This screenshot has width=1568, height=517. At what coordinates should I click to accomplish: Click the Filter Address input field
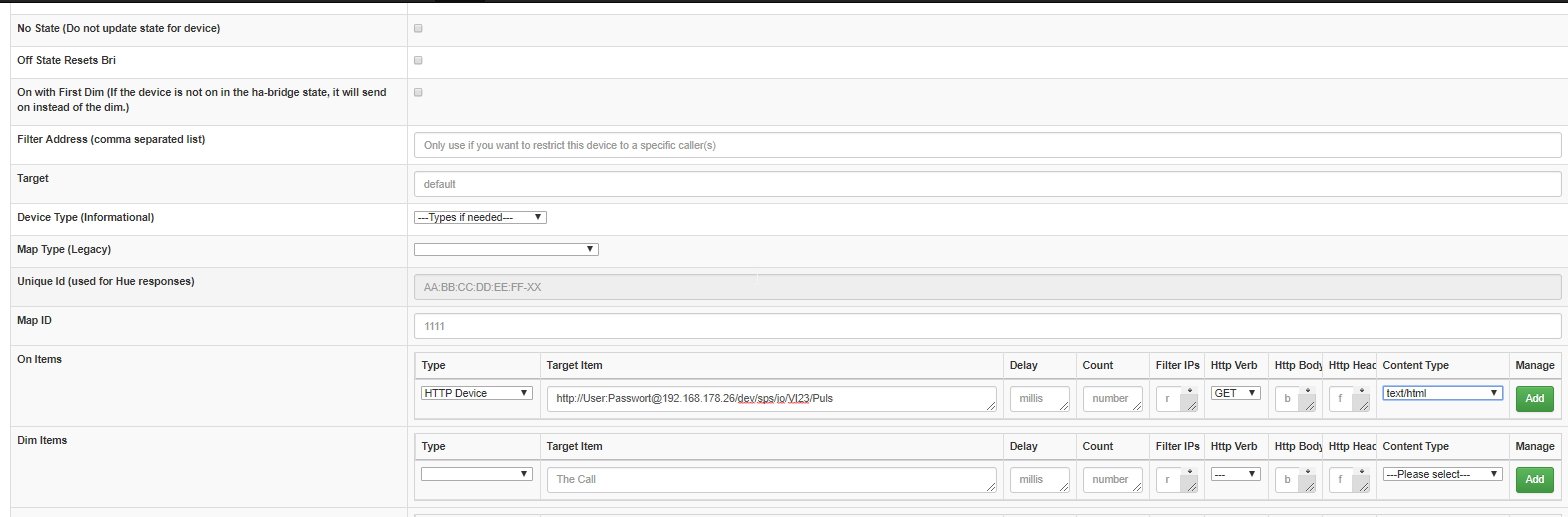pyautogui.click(x=987, y=145)
